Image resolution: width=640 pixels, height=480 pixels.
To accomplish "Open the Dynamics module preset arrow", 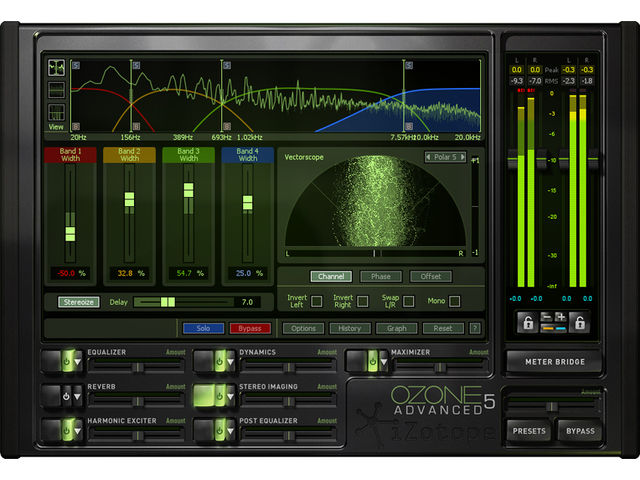I will pyautogui.click(x=230, y=362).
